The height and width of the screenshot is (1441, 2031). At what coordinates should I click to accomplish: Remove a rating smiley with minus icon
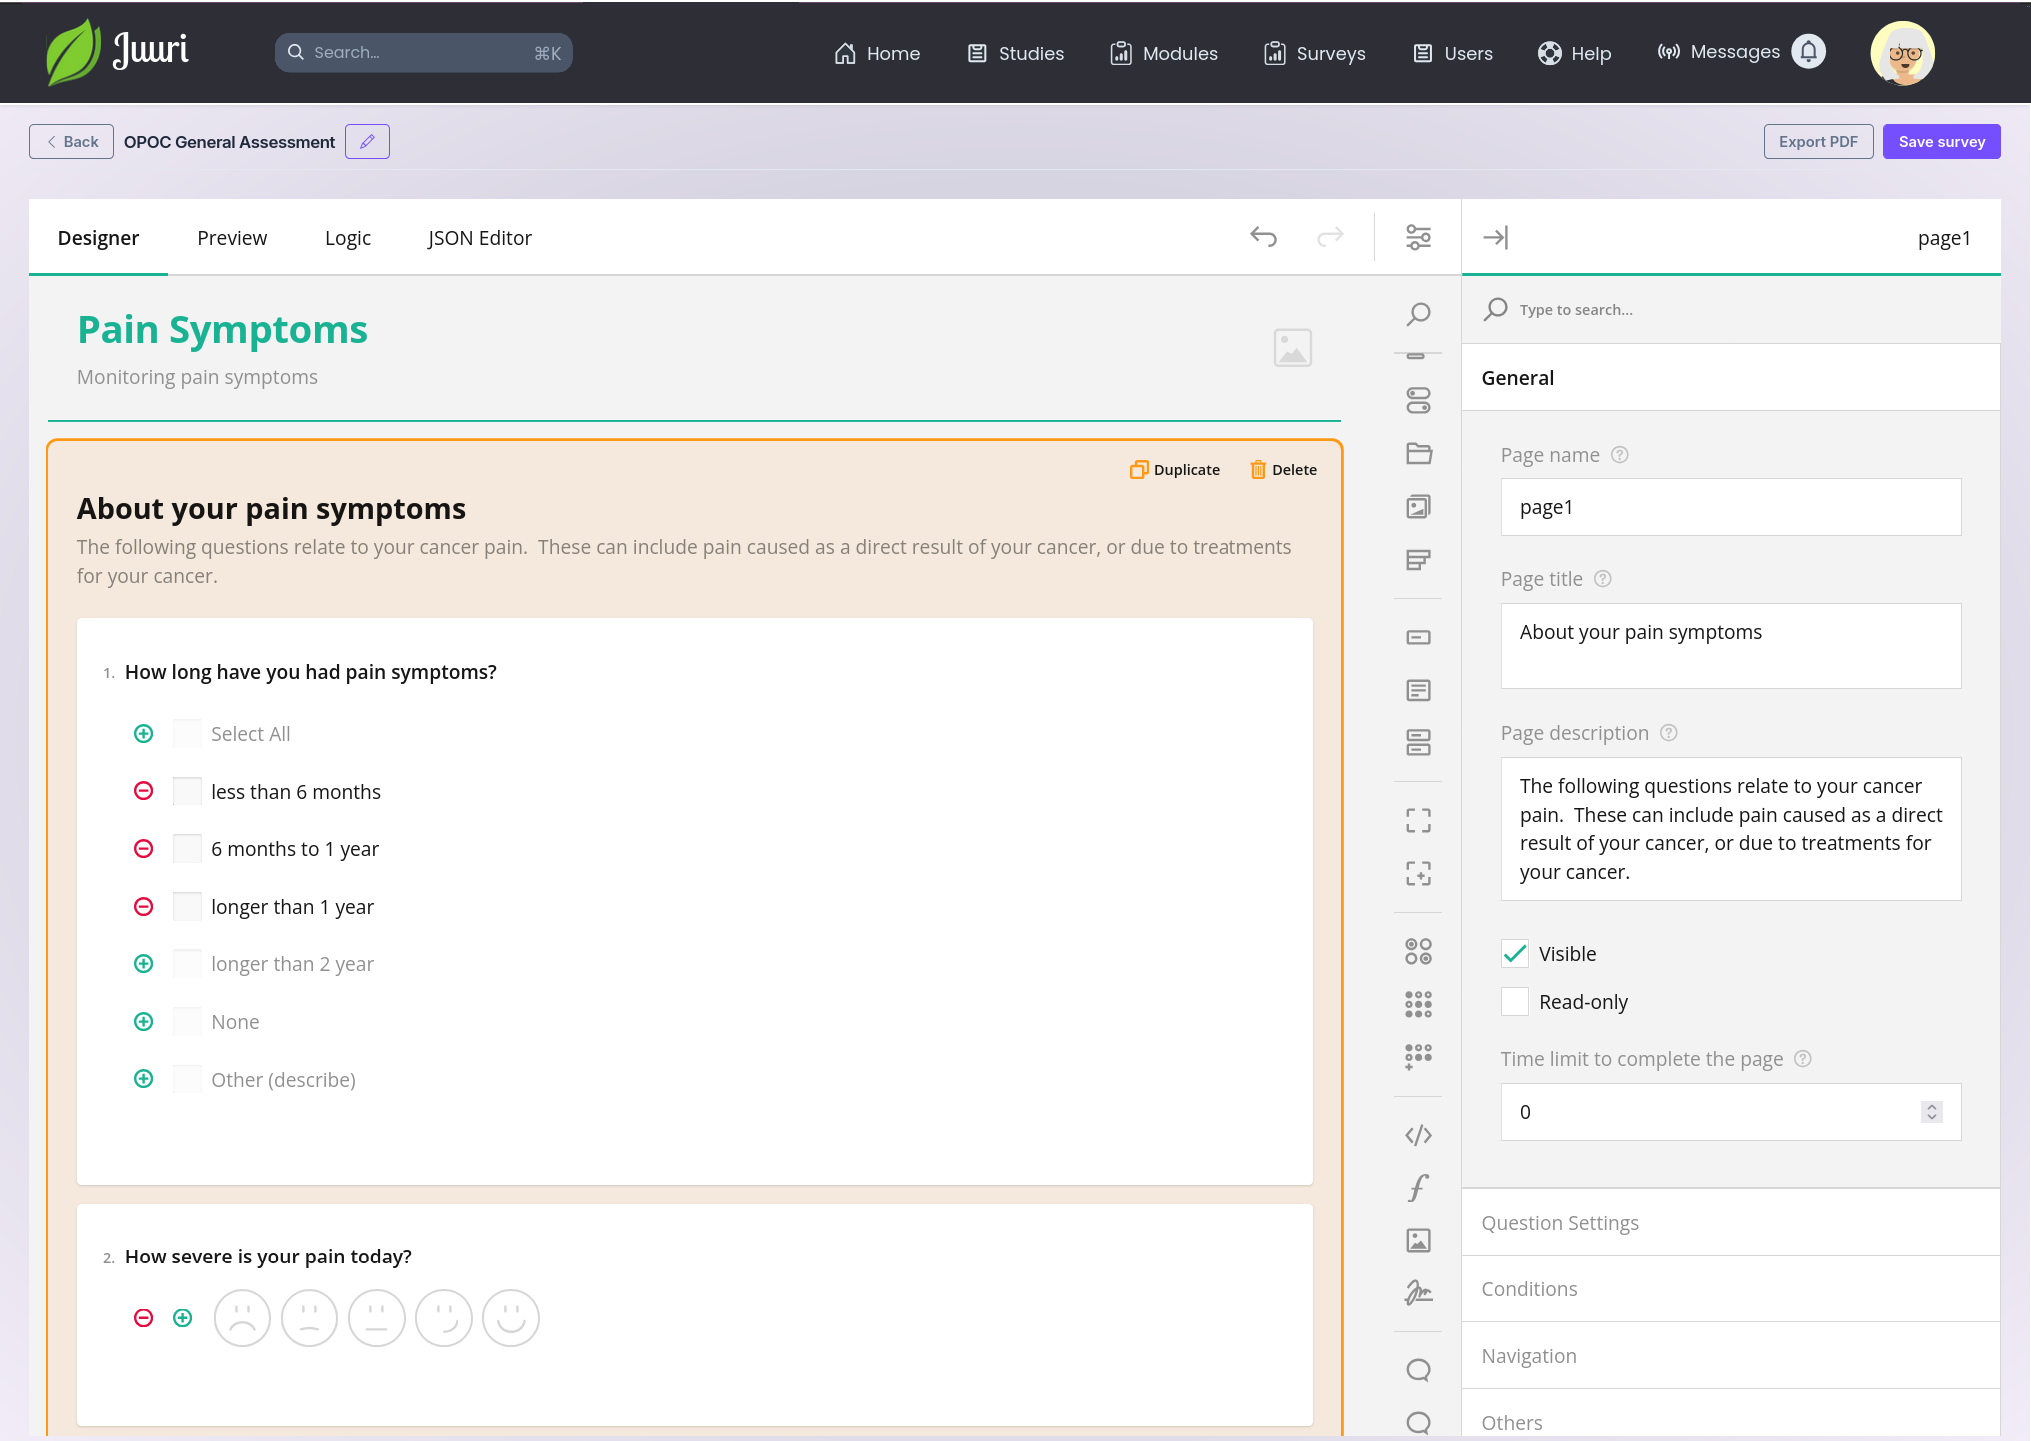[x=144, y=1318]
